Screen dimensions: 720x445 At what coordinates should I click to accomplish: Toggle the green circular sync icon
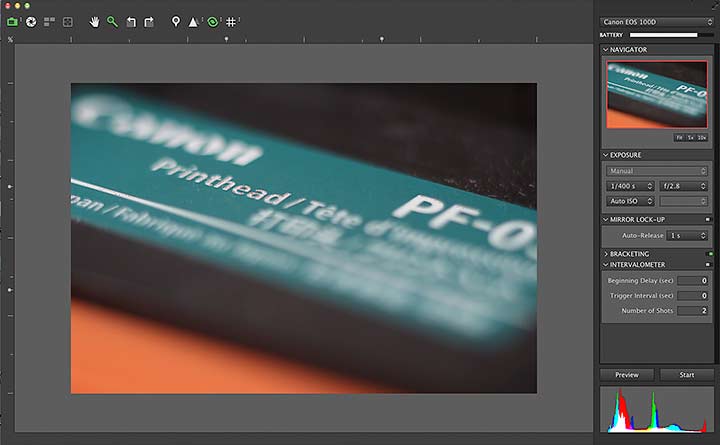[212, 22]
